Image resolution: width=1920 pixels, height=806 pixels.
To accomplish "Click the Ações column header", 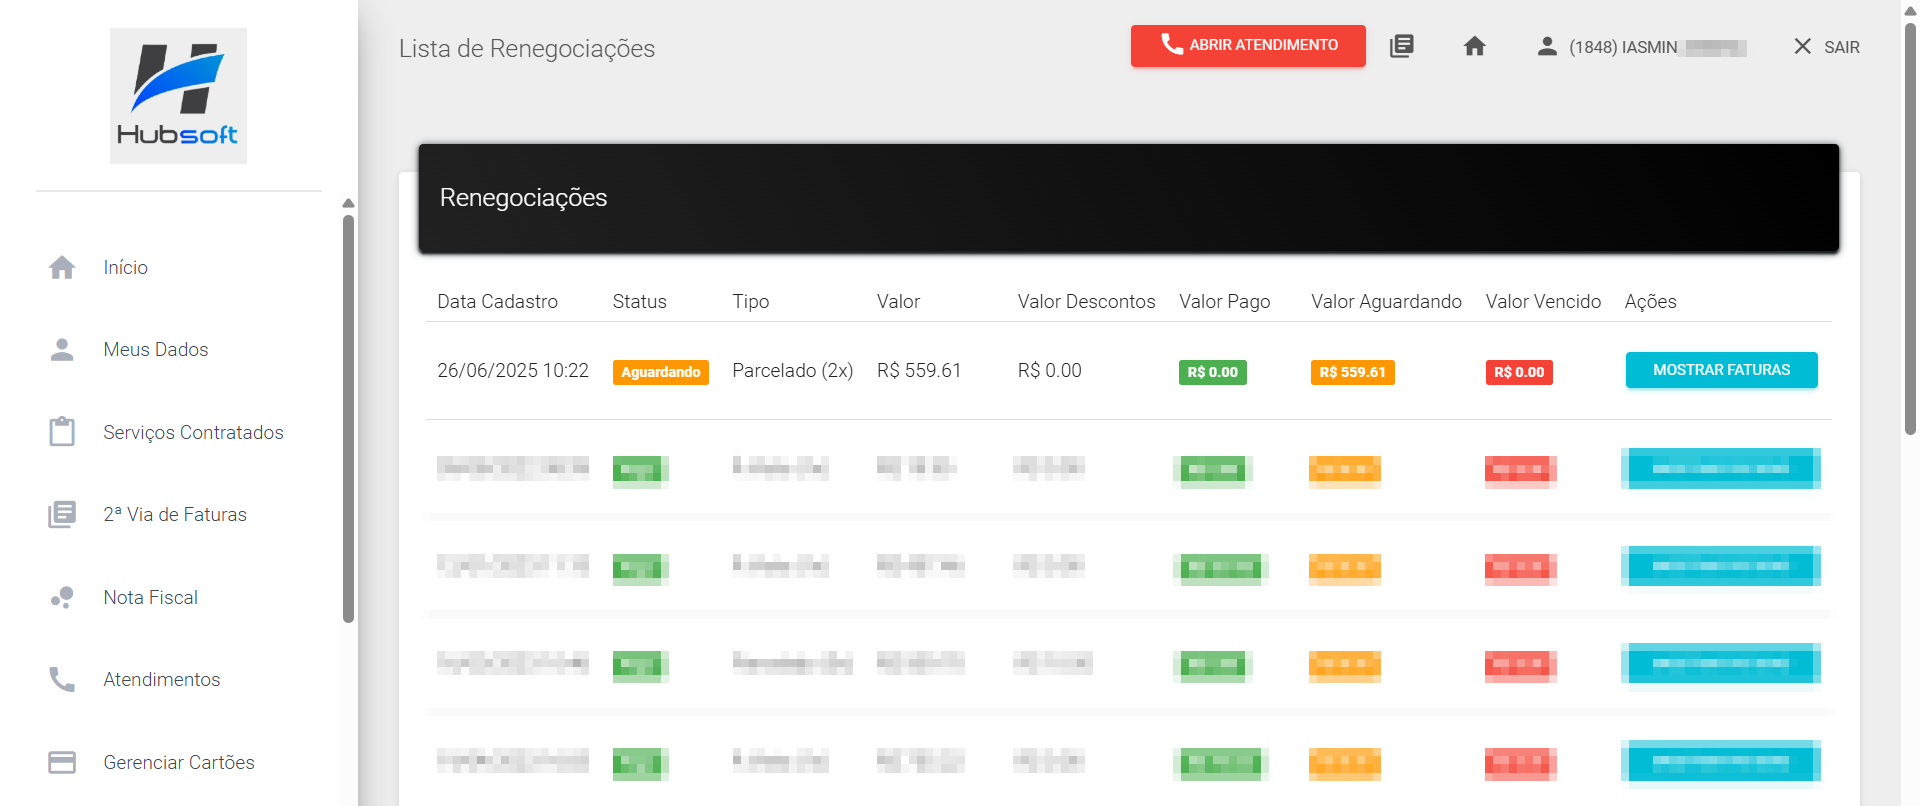I will click(1651, 302).
